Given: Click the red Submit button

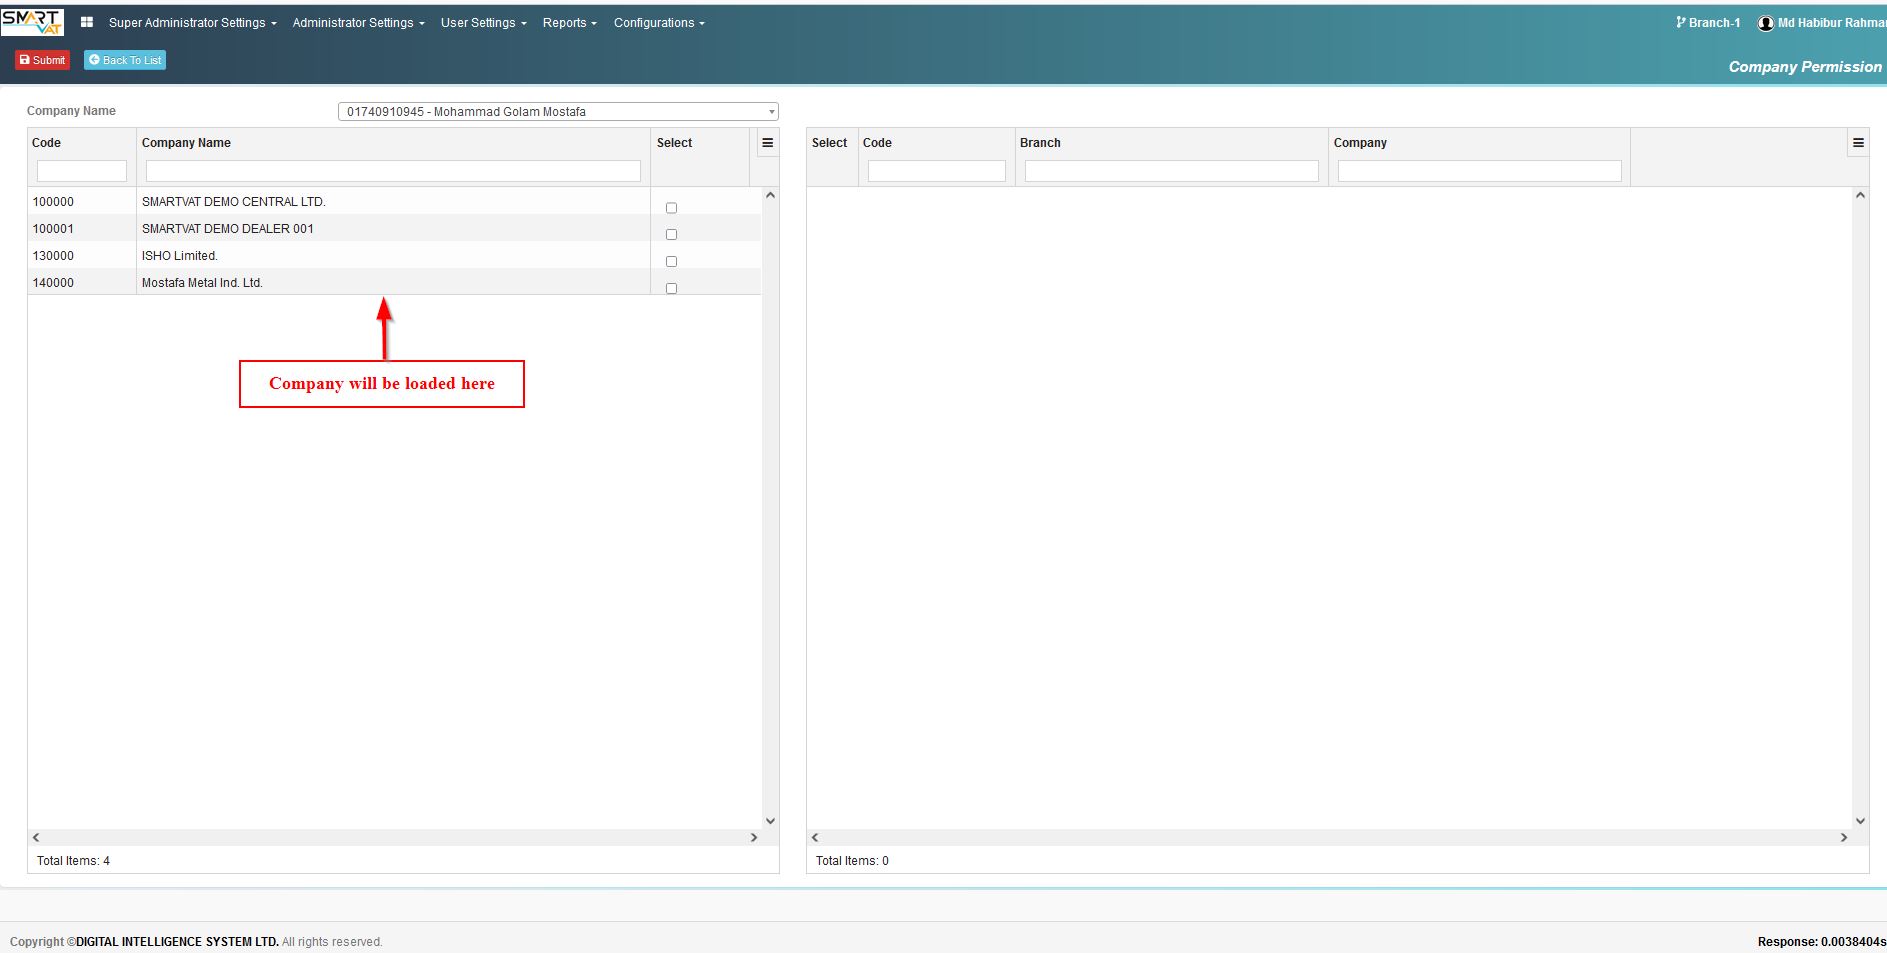Looking at the screenshot, I should coord(42,60).
